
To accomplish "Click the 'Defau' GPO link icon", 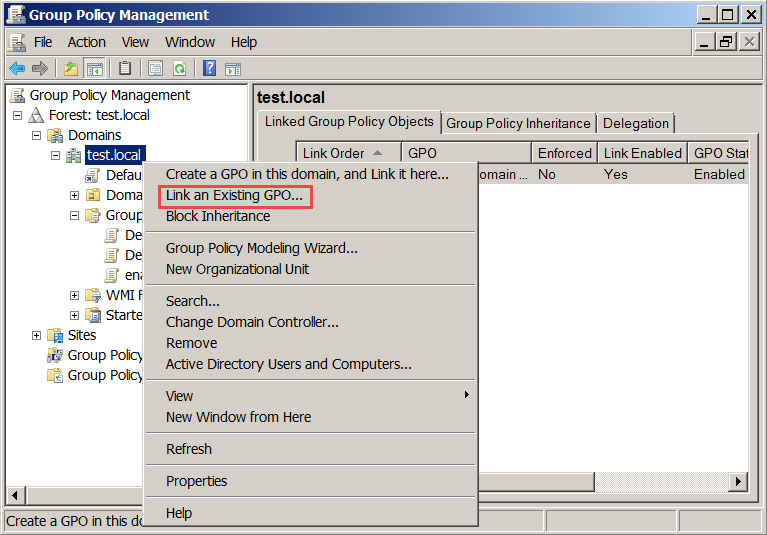I will (92, 176).
